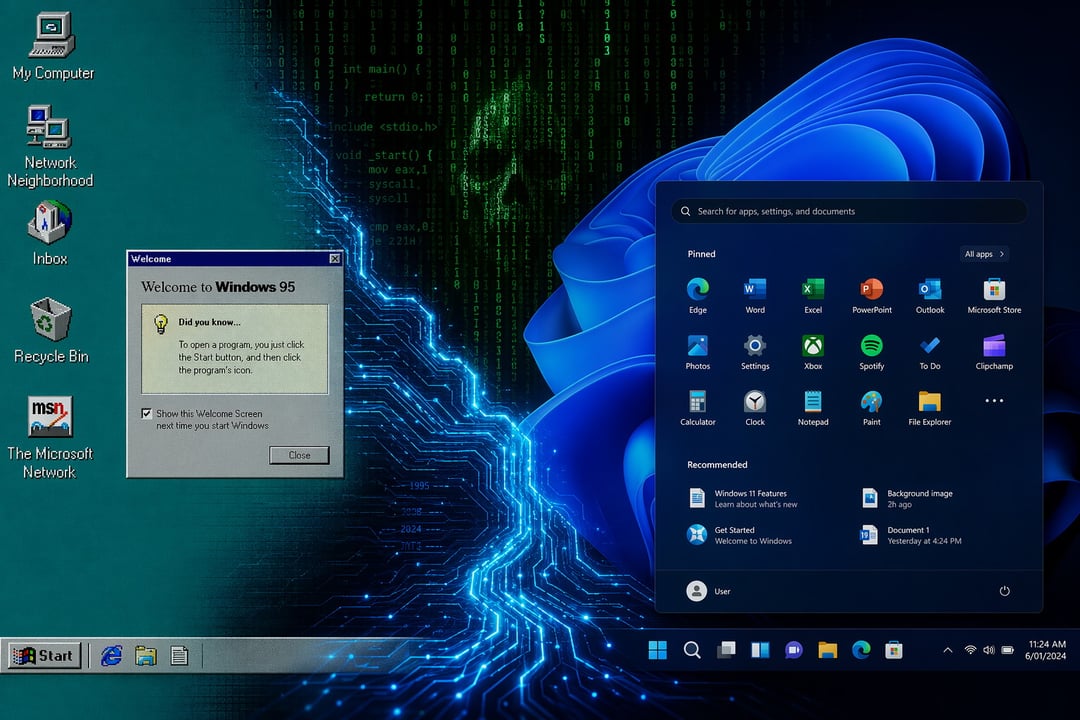Open Edge on Windows 11 taskbar
1080x720 pixels.
pos(861,650)
